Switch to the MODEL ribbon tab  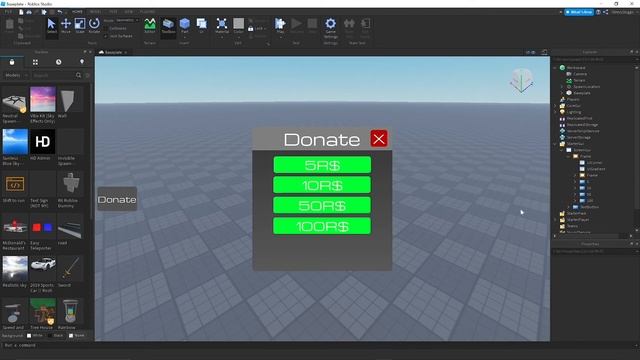click(95, 12)
